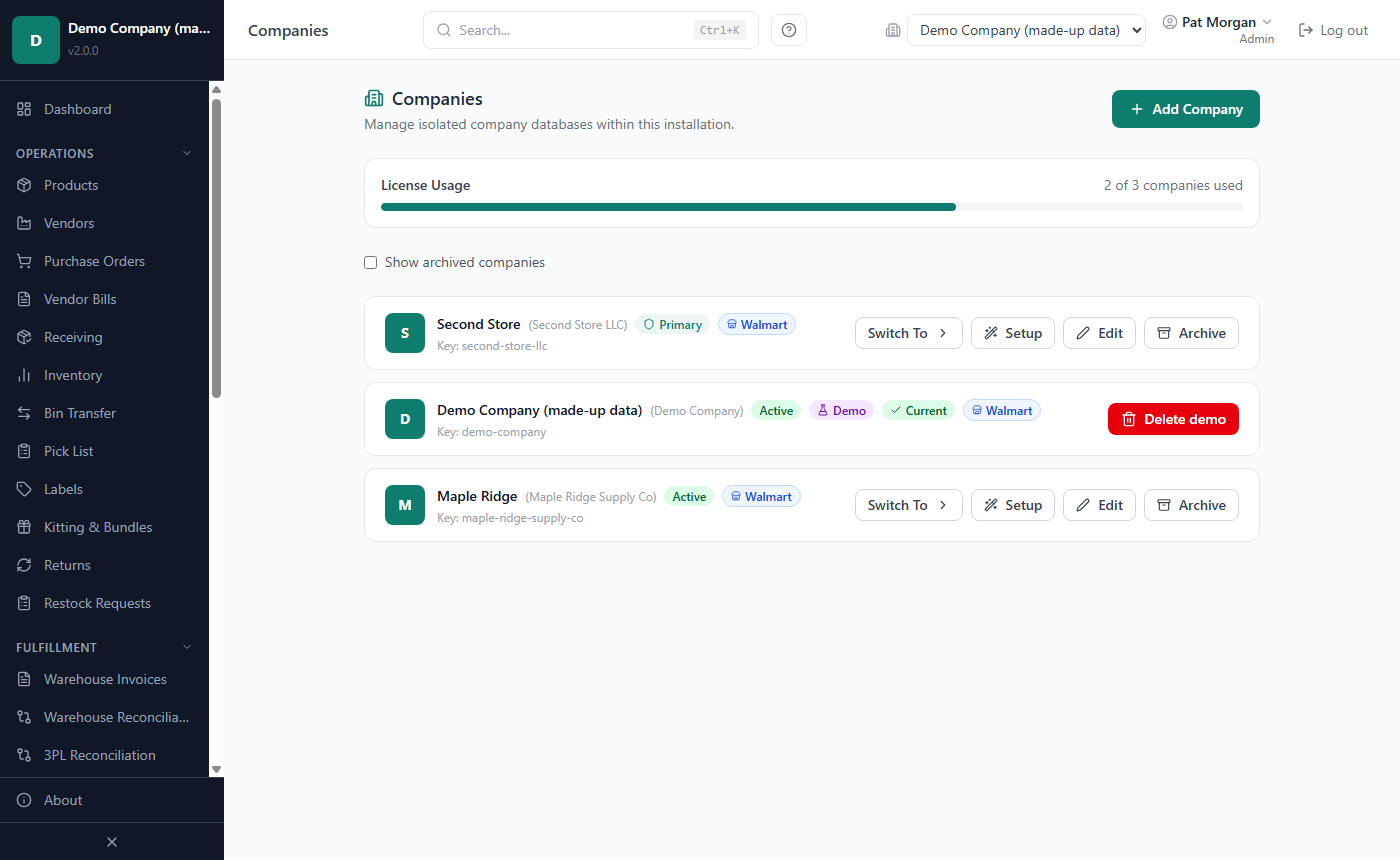Open Inventory page
The image size is (1400, 860).
(x=104, y=375)
